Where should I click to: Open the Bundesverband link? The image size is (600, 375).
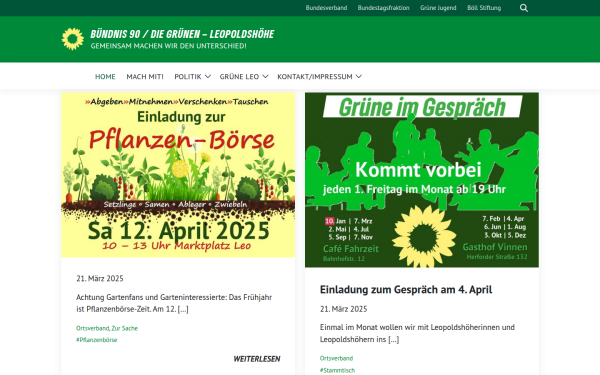pyautogui.click(x=326, y=8)
